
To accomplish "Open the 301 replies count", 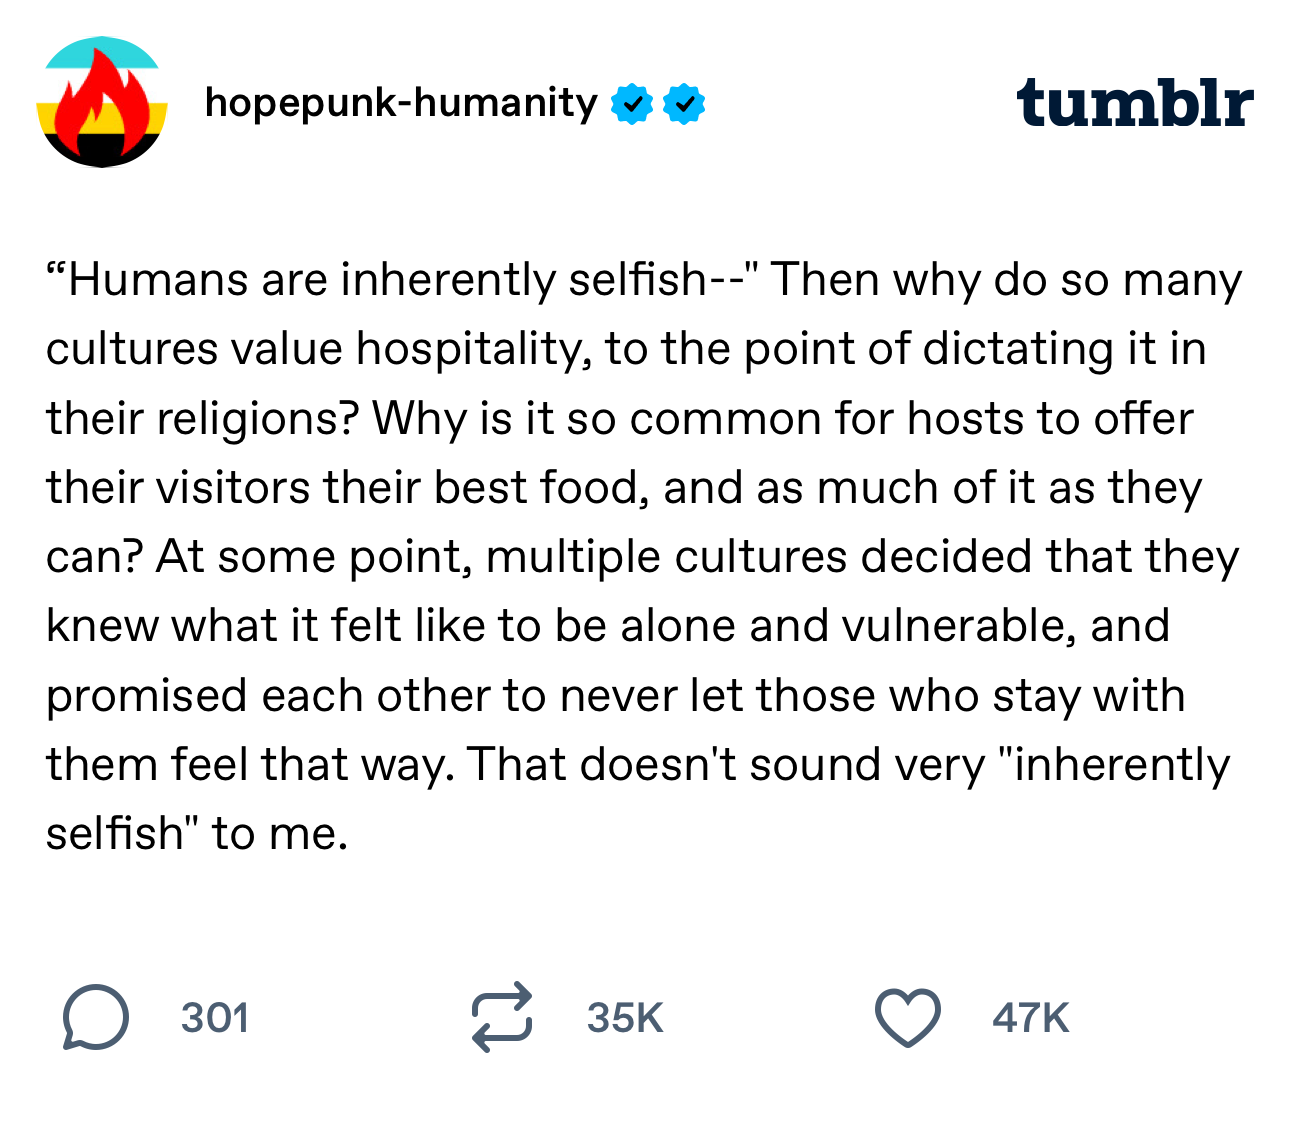I will click(x=215, y=1018).
